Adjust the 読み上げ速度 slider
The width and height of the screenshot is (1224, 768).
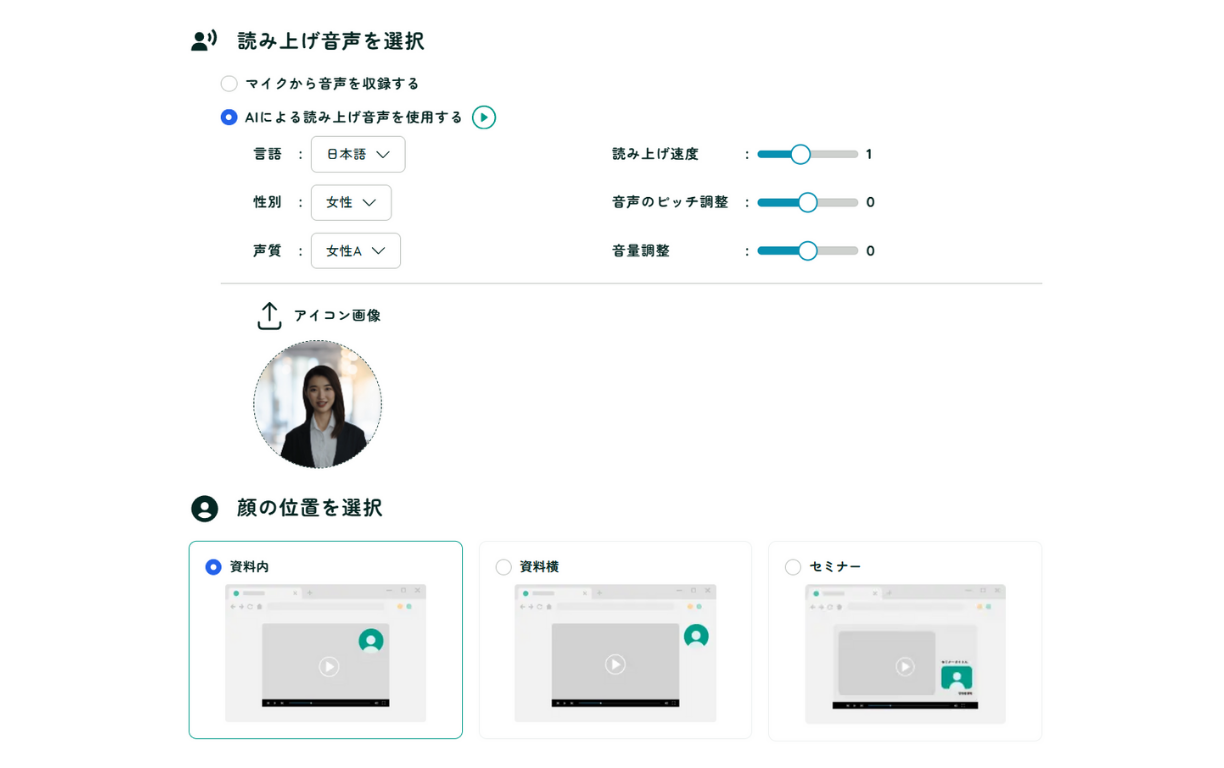(x=800, y=154)
